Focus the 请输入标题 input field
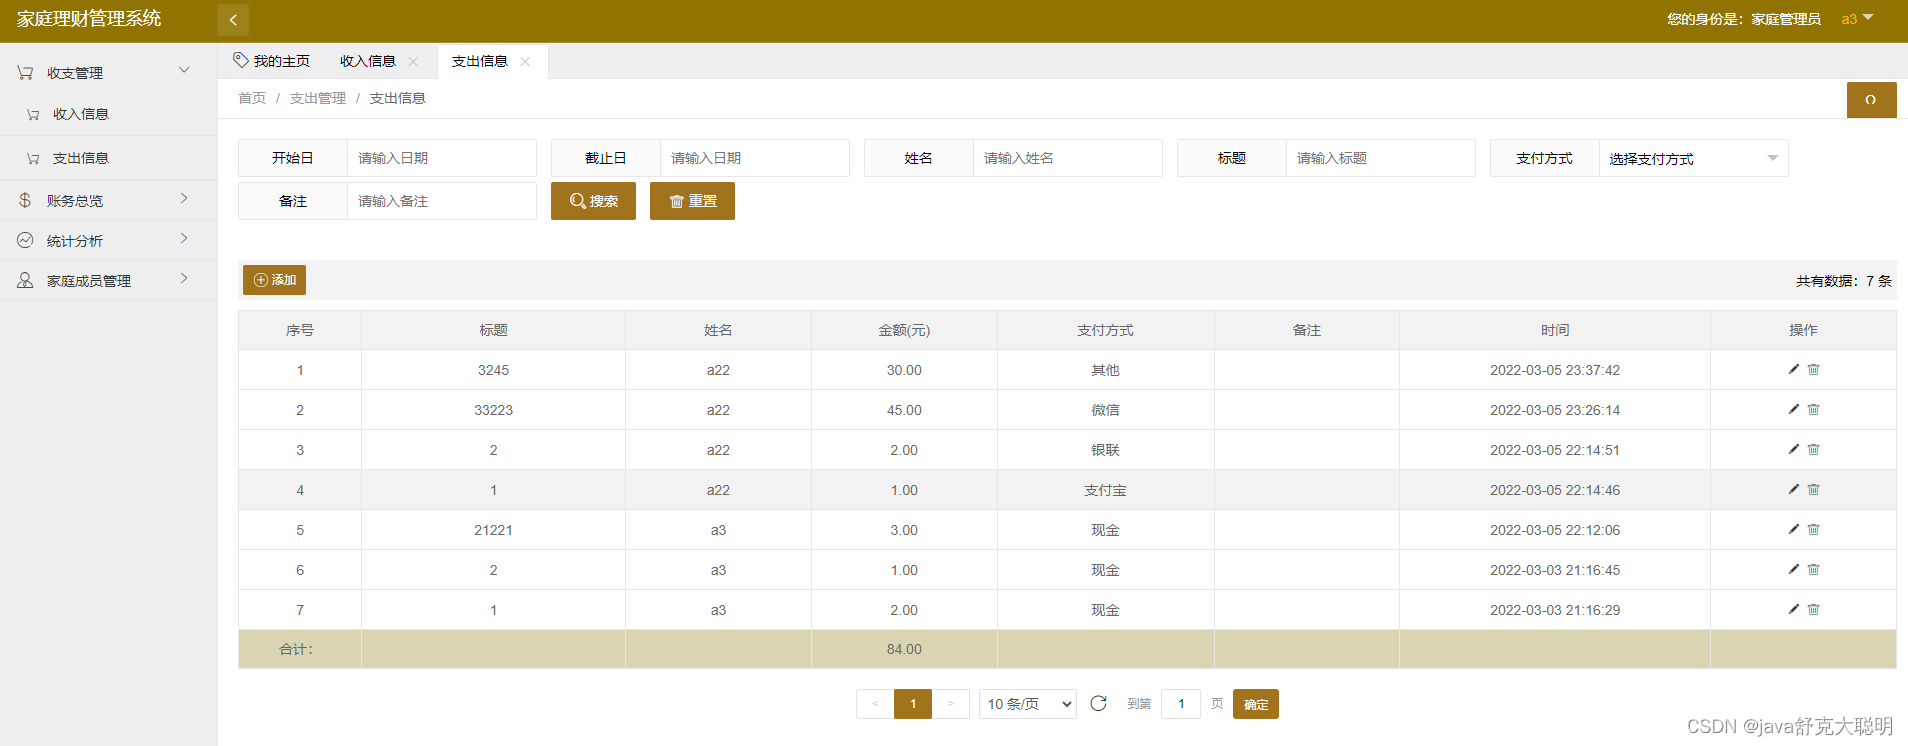1908x746 pixels. tap(1380, 158)
